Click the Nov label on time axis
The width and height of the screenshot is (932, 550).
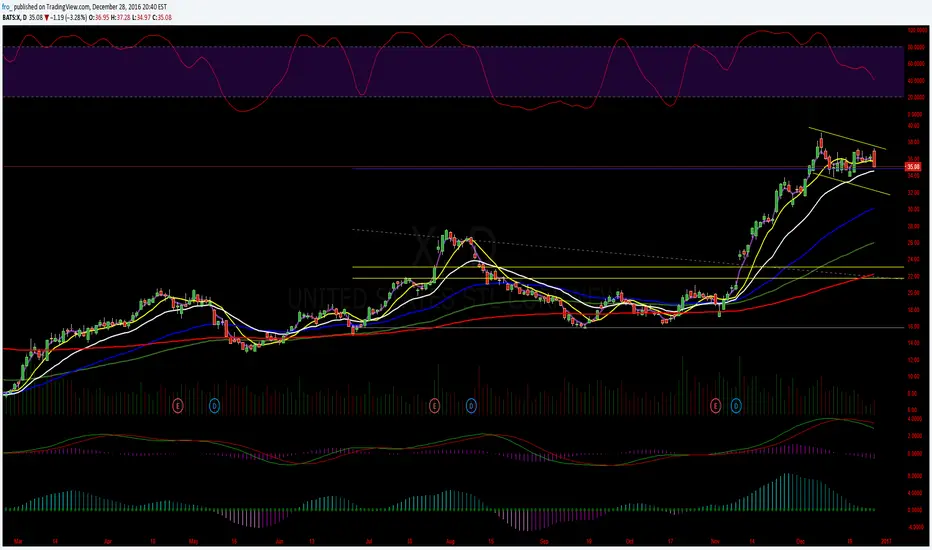[x=715, y=542]
